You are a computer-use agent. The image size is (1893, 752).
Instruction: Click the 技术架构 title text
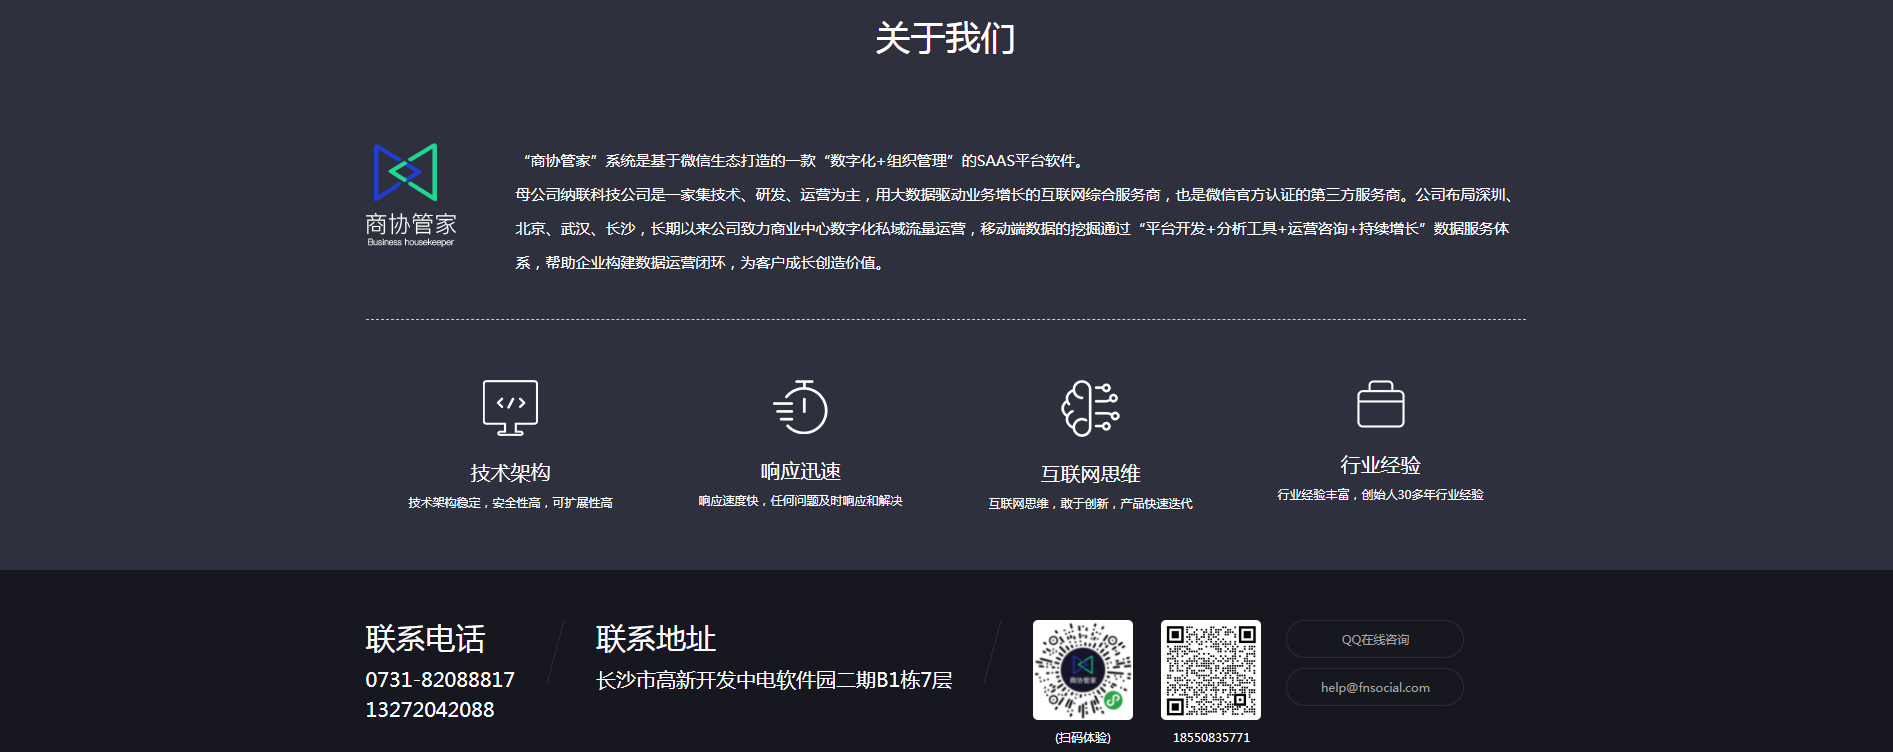(510, 472)
